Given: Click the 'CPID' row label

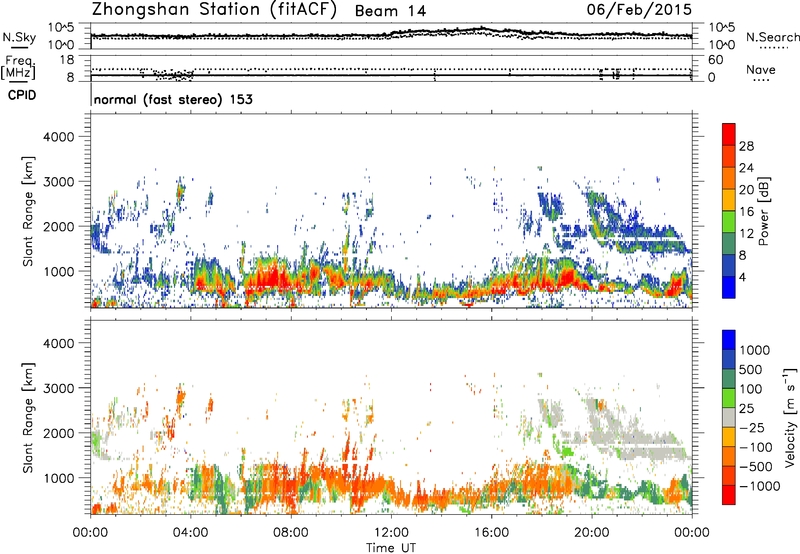Looking at the screenshot, I should (22, 95).
